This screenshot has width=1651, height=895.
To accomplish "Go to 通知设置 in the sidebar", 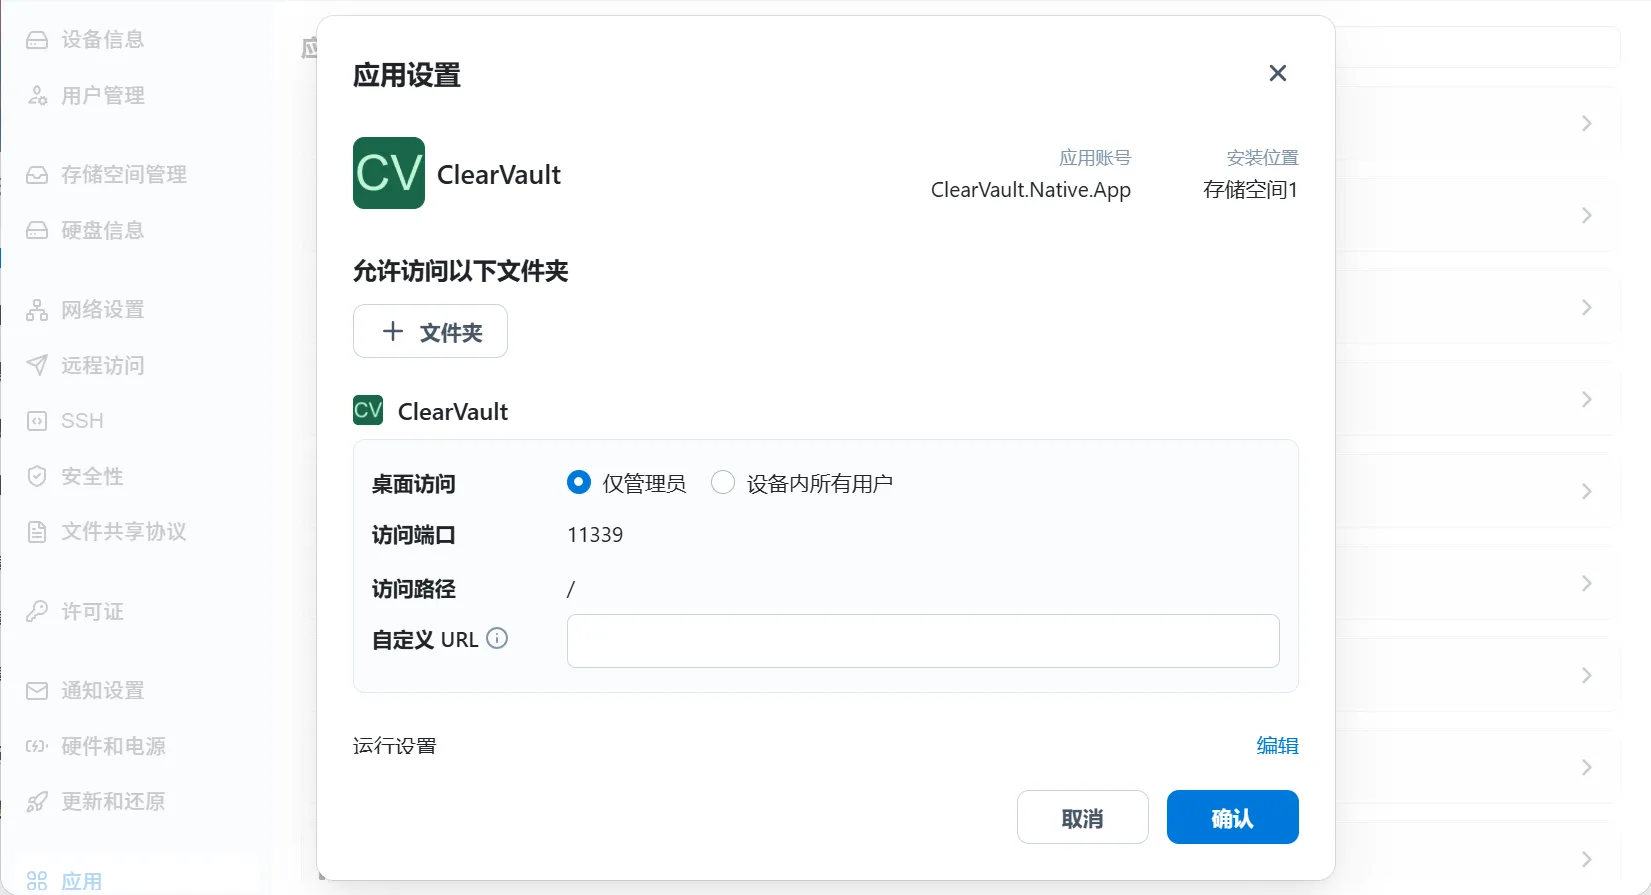I will point(86,691).
